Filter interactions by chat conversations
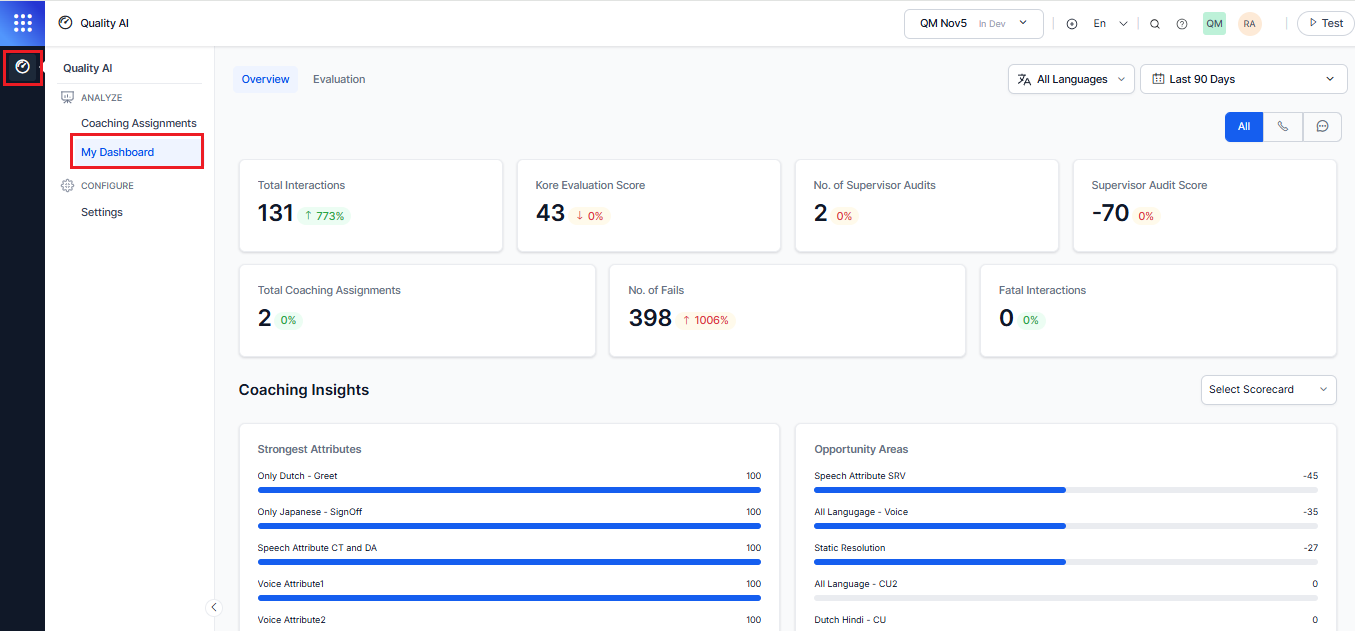Screen dimensions: 1355x631 point(1322,127)
